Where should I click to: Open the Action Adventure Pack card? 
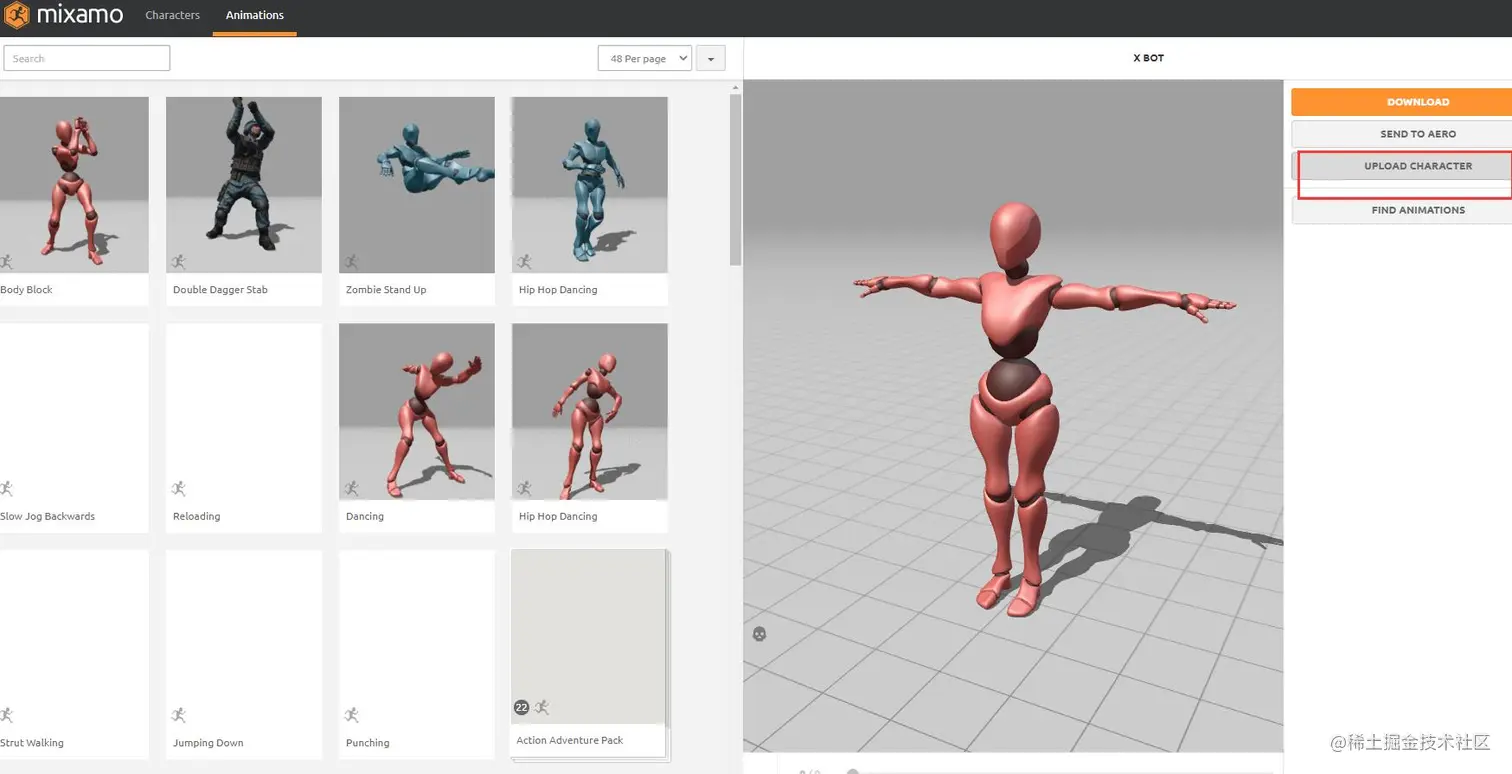tap(589, 654)
